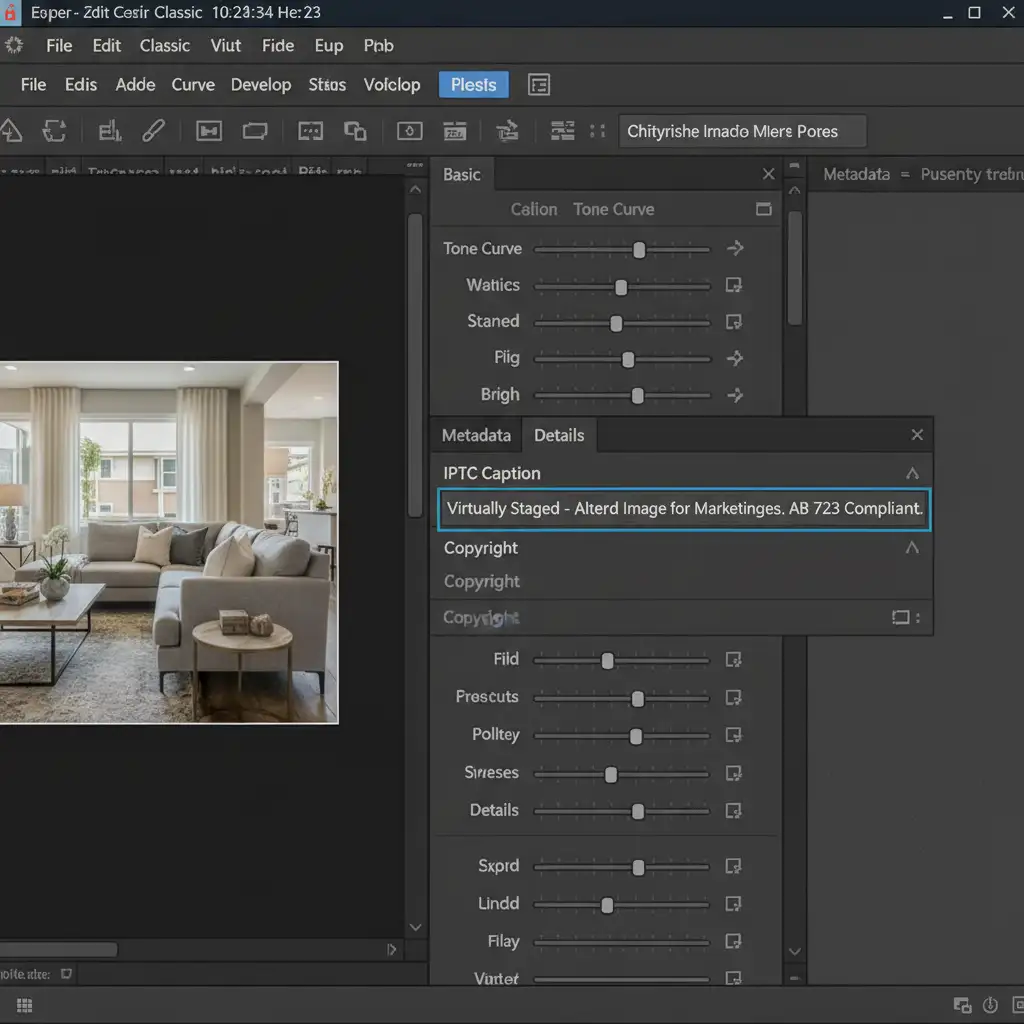Click inside the IPTC Caption text field

click(684, 508)
